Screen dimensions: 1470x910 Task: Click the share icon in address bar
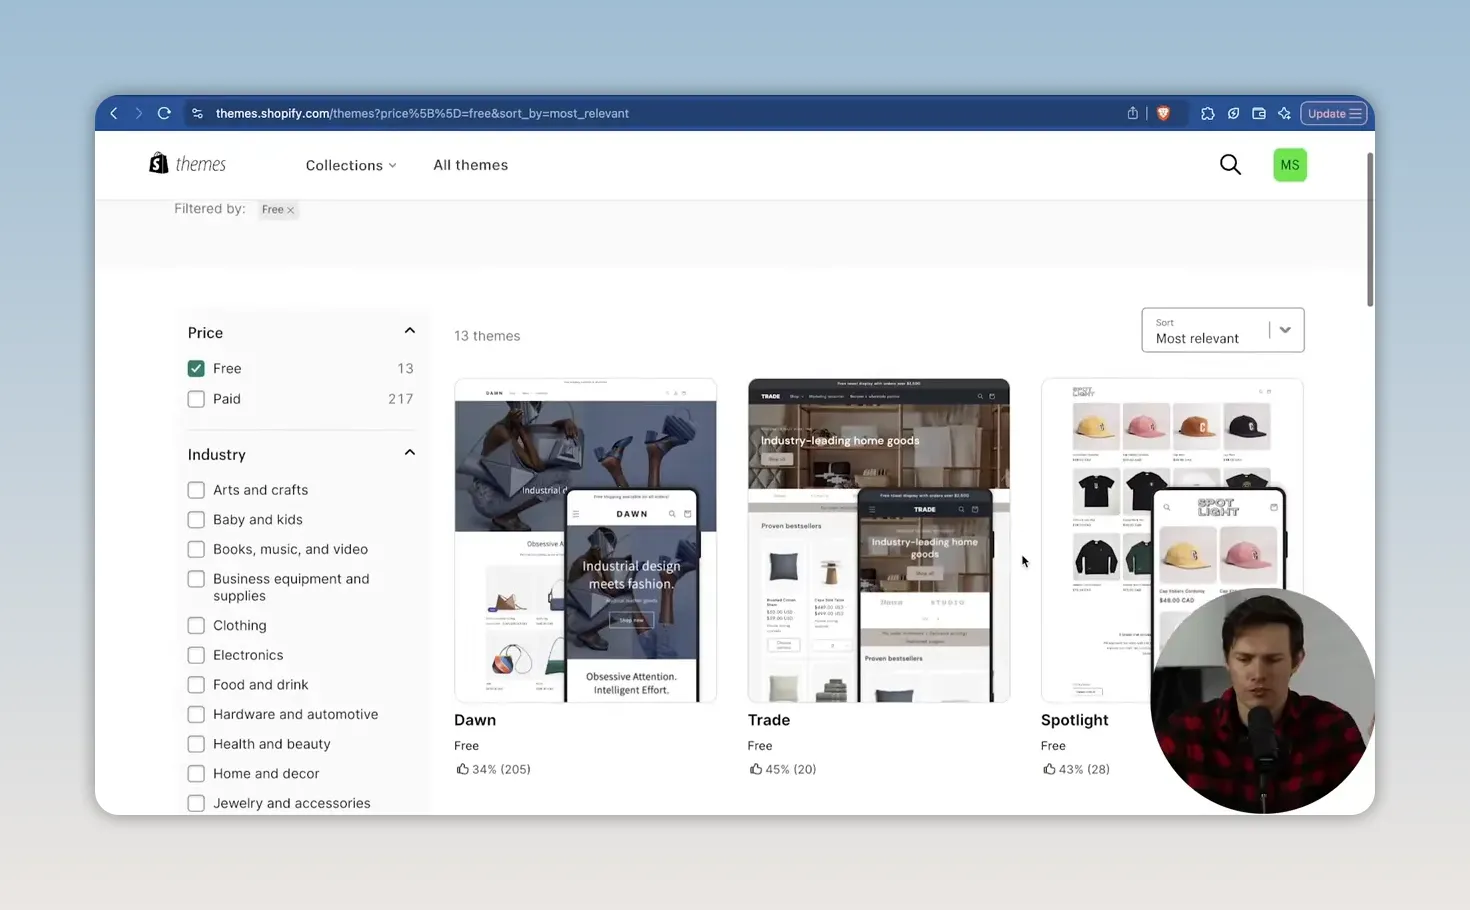(x=1132, y=113)
